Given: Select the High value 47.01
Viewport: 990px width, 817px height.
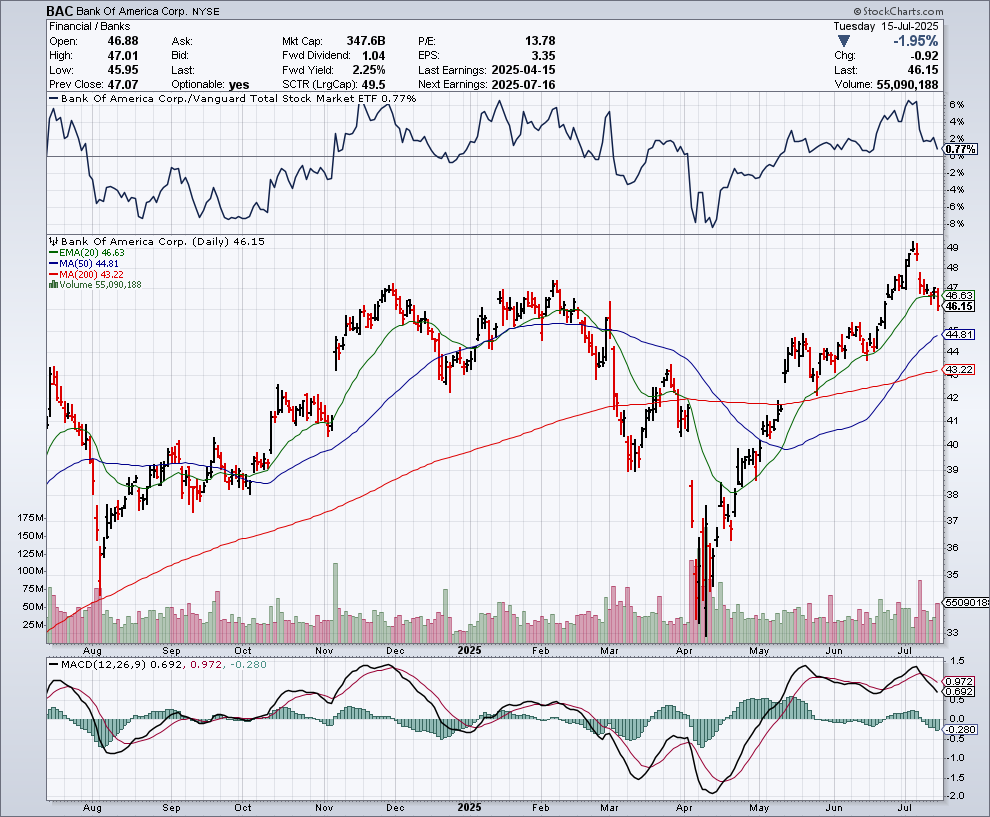Looking at the screenshot, I should [123, 56].
